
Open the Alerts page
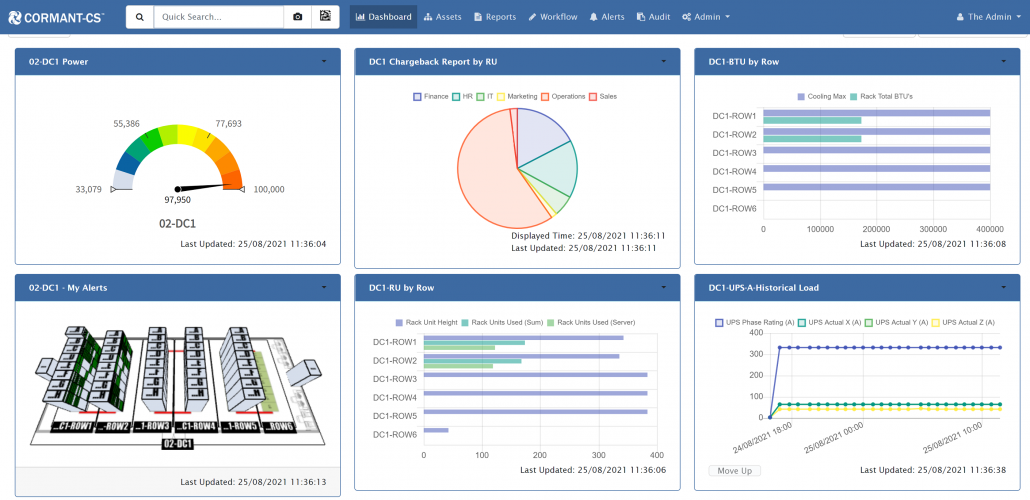point(607,17)
